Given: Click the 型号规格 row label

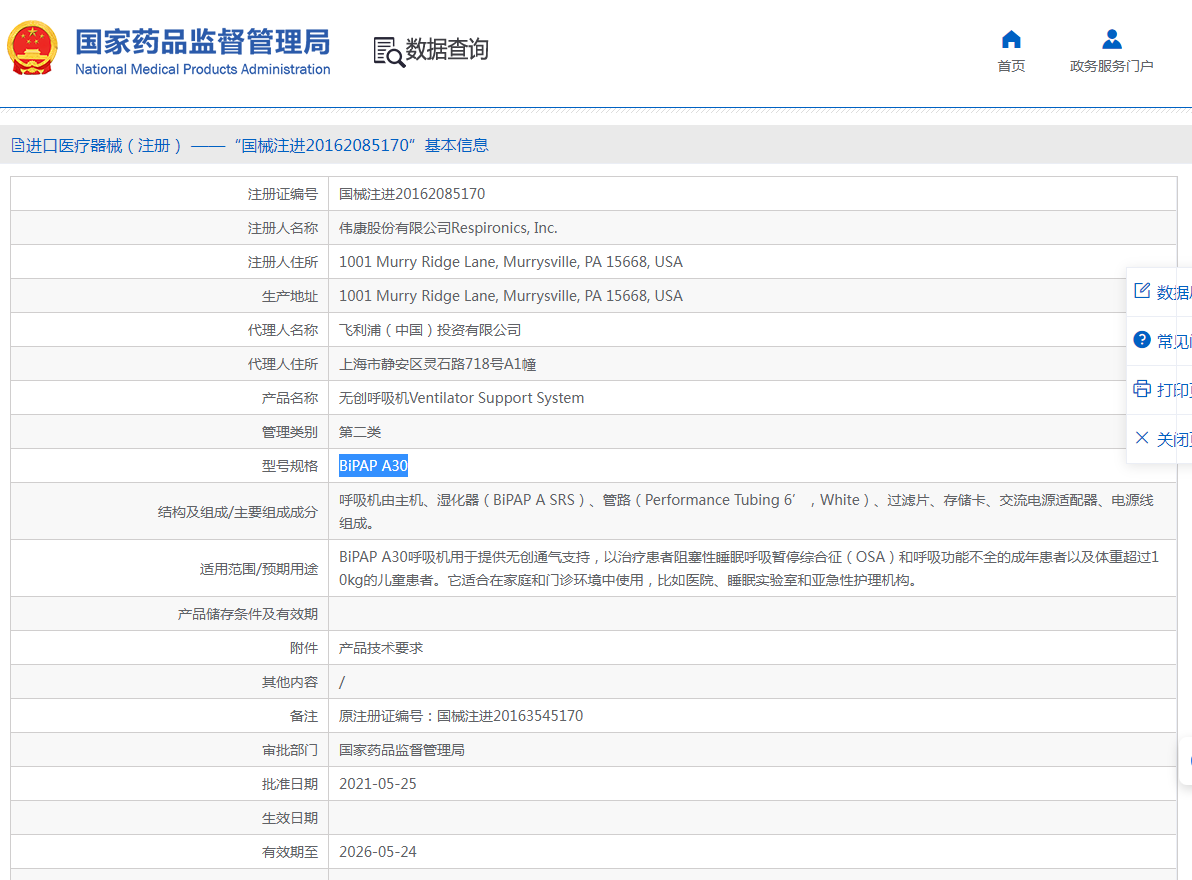Looking at the screenshot, I should point(290,466).
